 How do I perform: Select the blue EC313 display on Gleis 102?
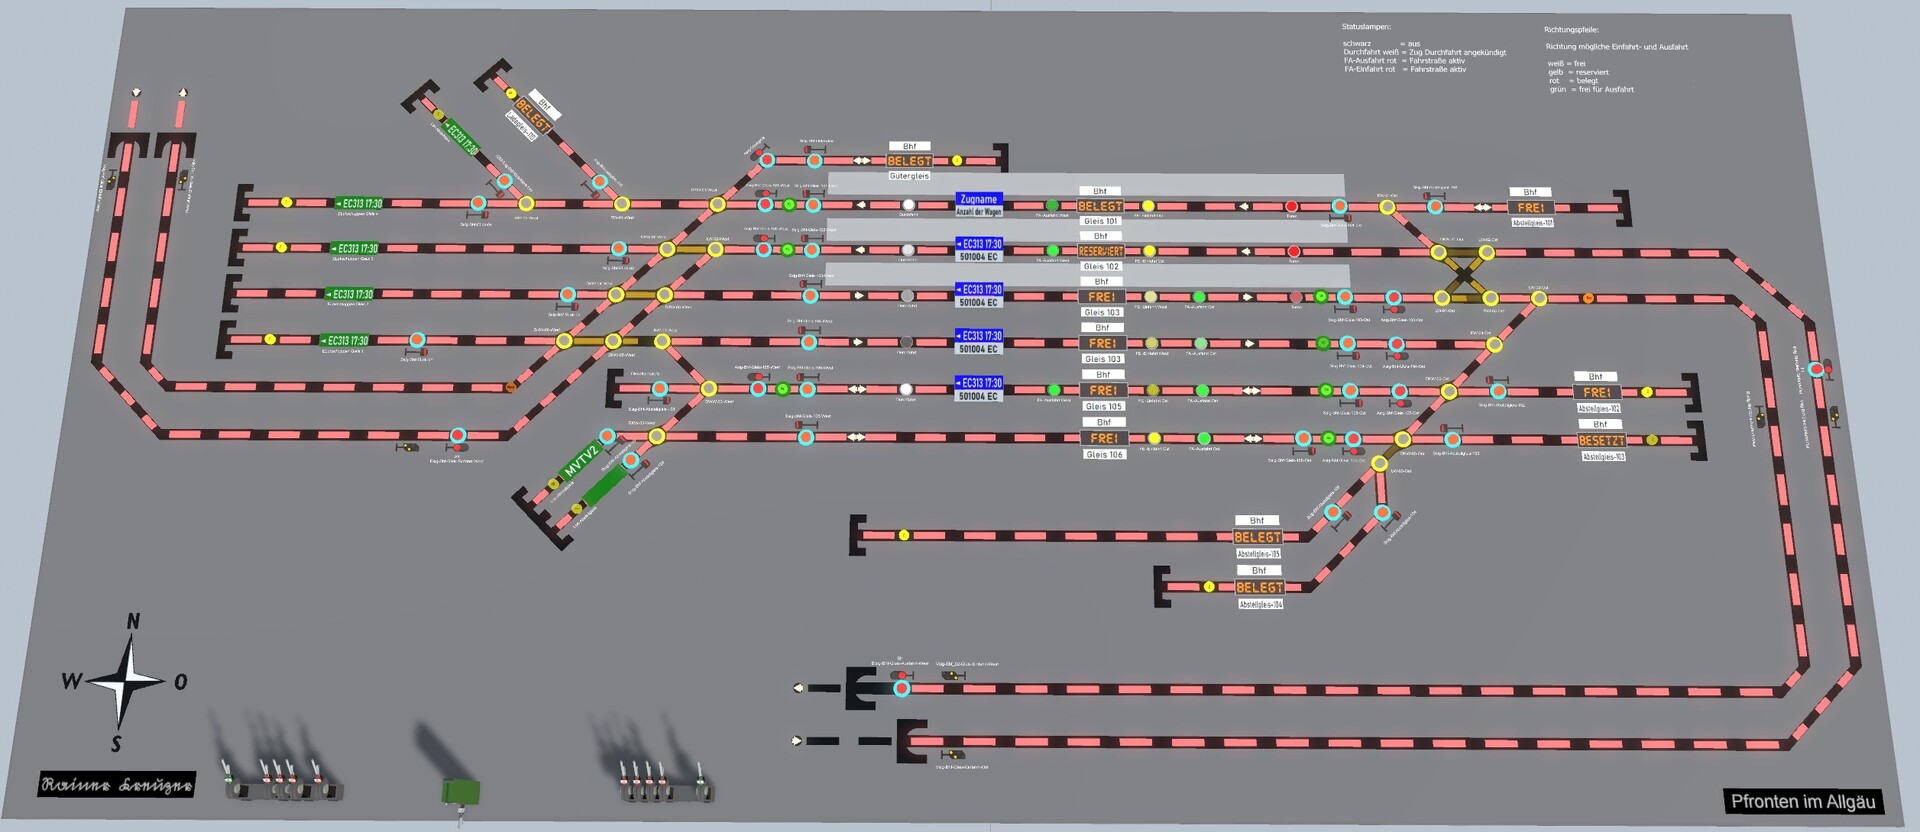979,250
